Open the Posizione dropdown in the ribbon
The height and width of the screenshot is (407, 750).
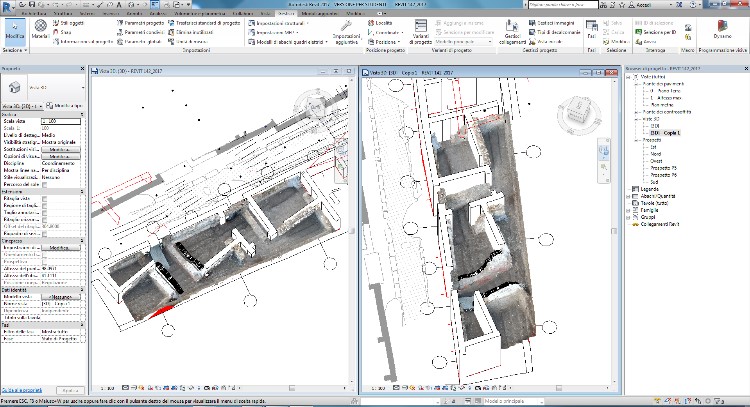click(x=385, y=43)
